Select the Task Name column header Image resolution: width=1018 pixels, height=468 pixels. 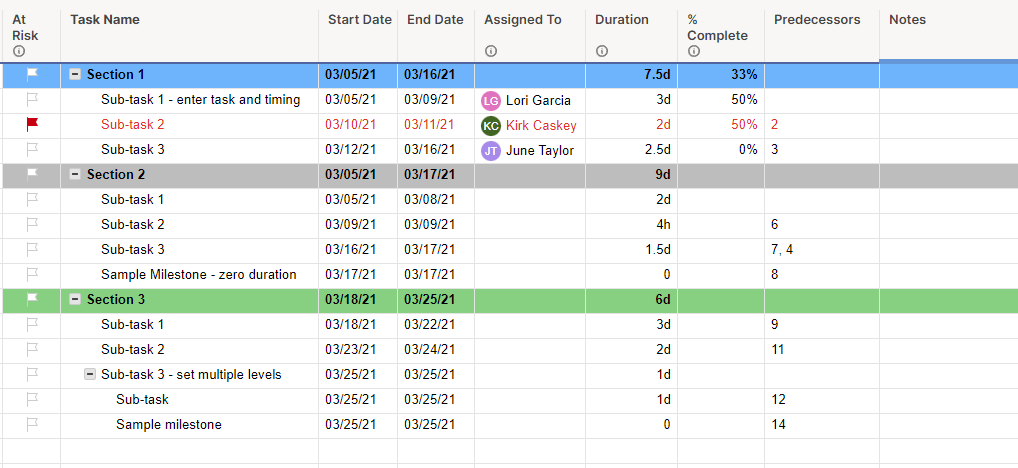coord(105,20)
